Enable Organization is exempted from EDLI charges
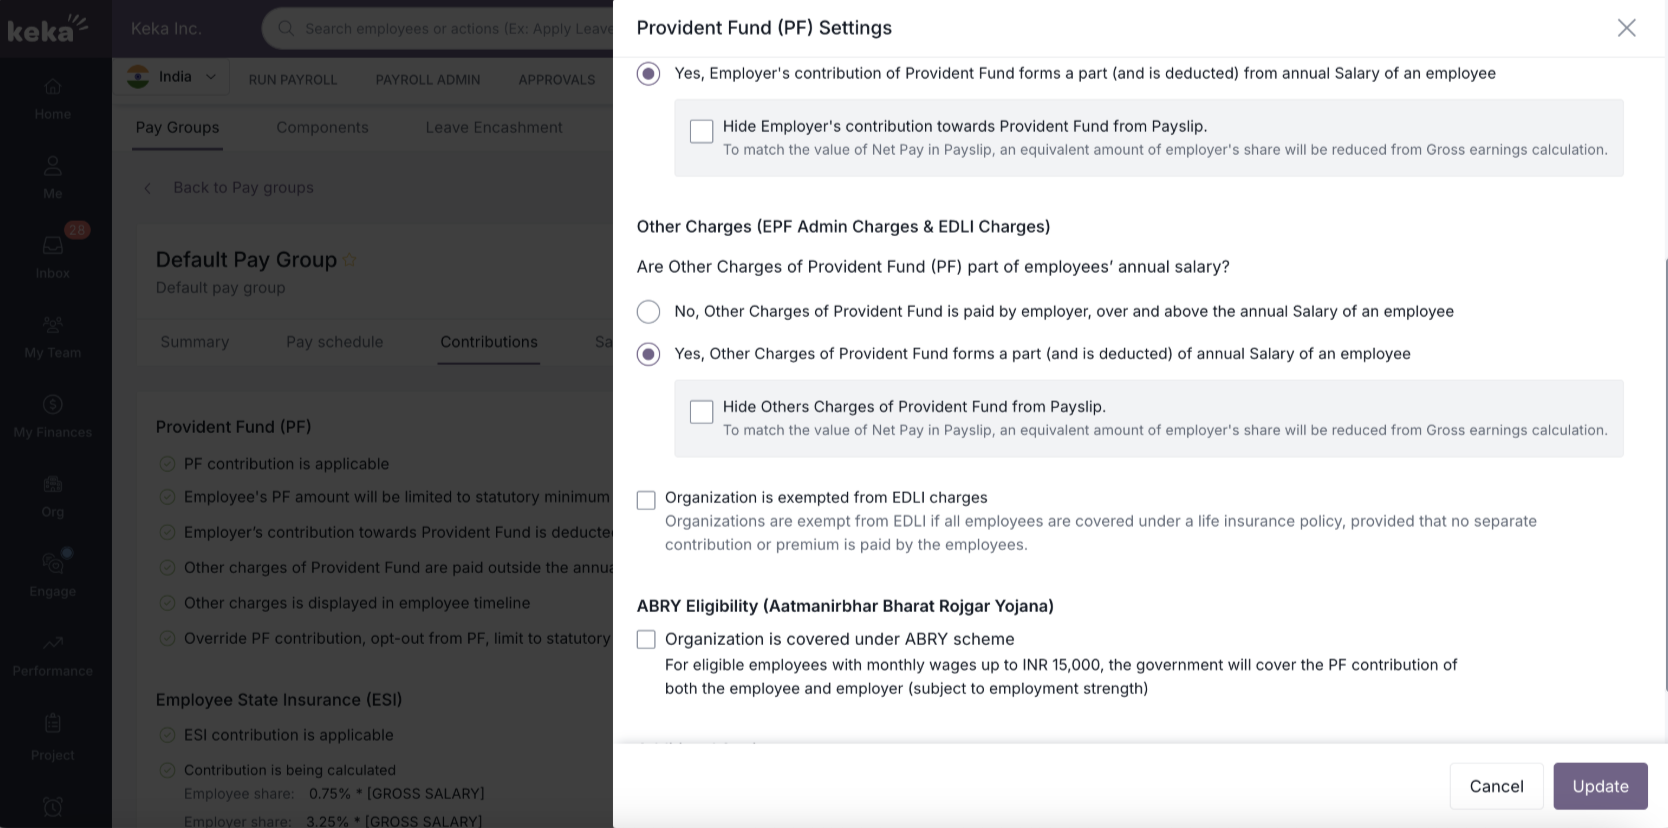Image resolution: width=1668 pixels, height=828 pixels. (647, 500)
